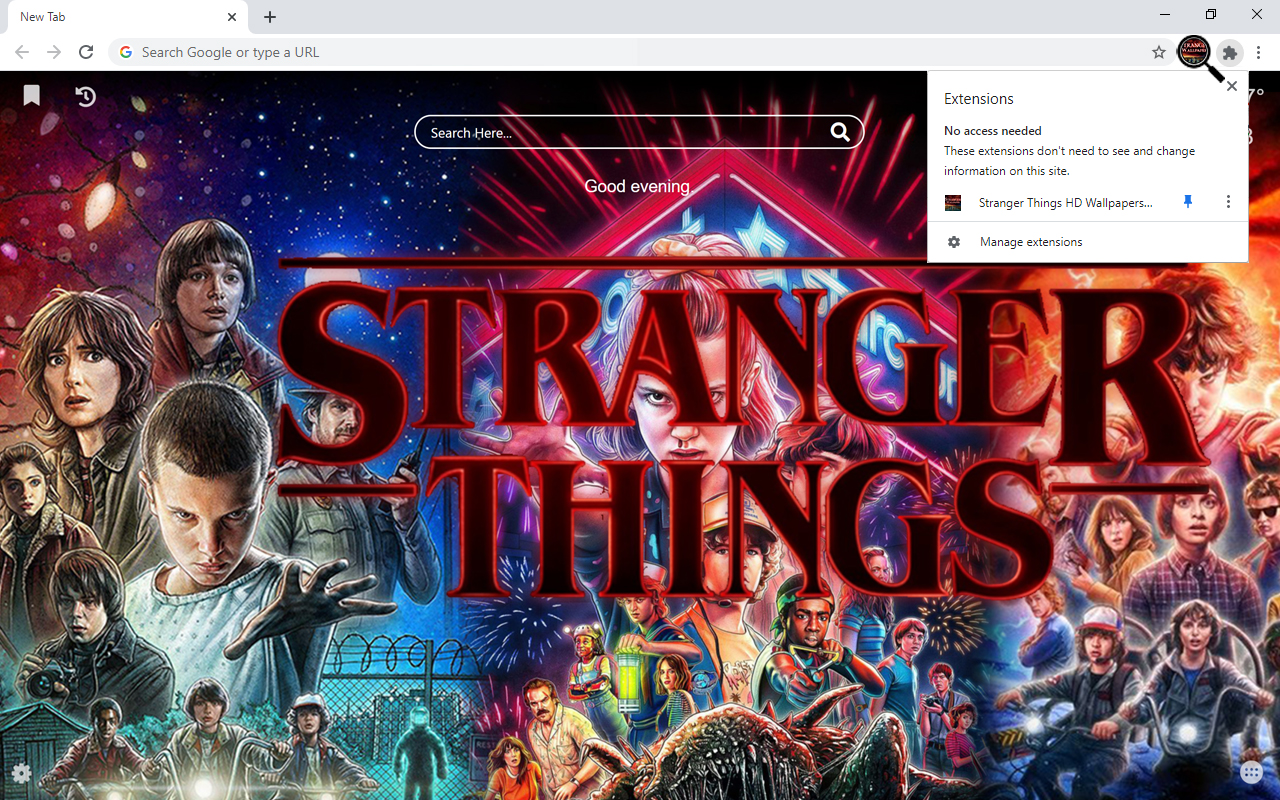This screenshot has width=1280, height=800.
Task: Click the Stranger Things extension toolbar icon
Action: 1194,52
